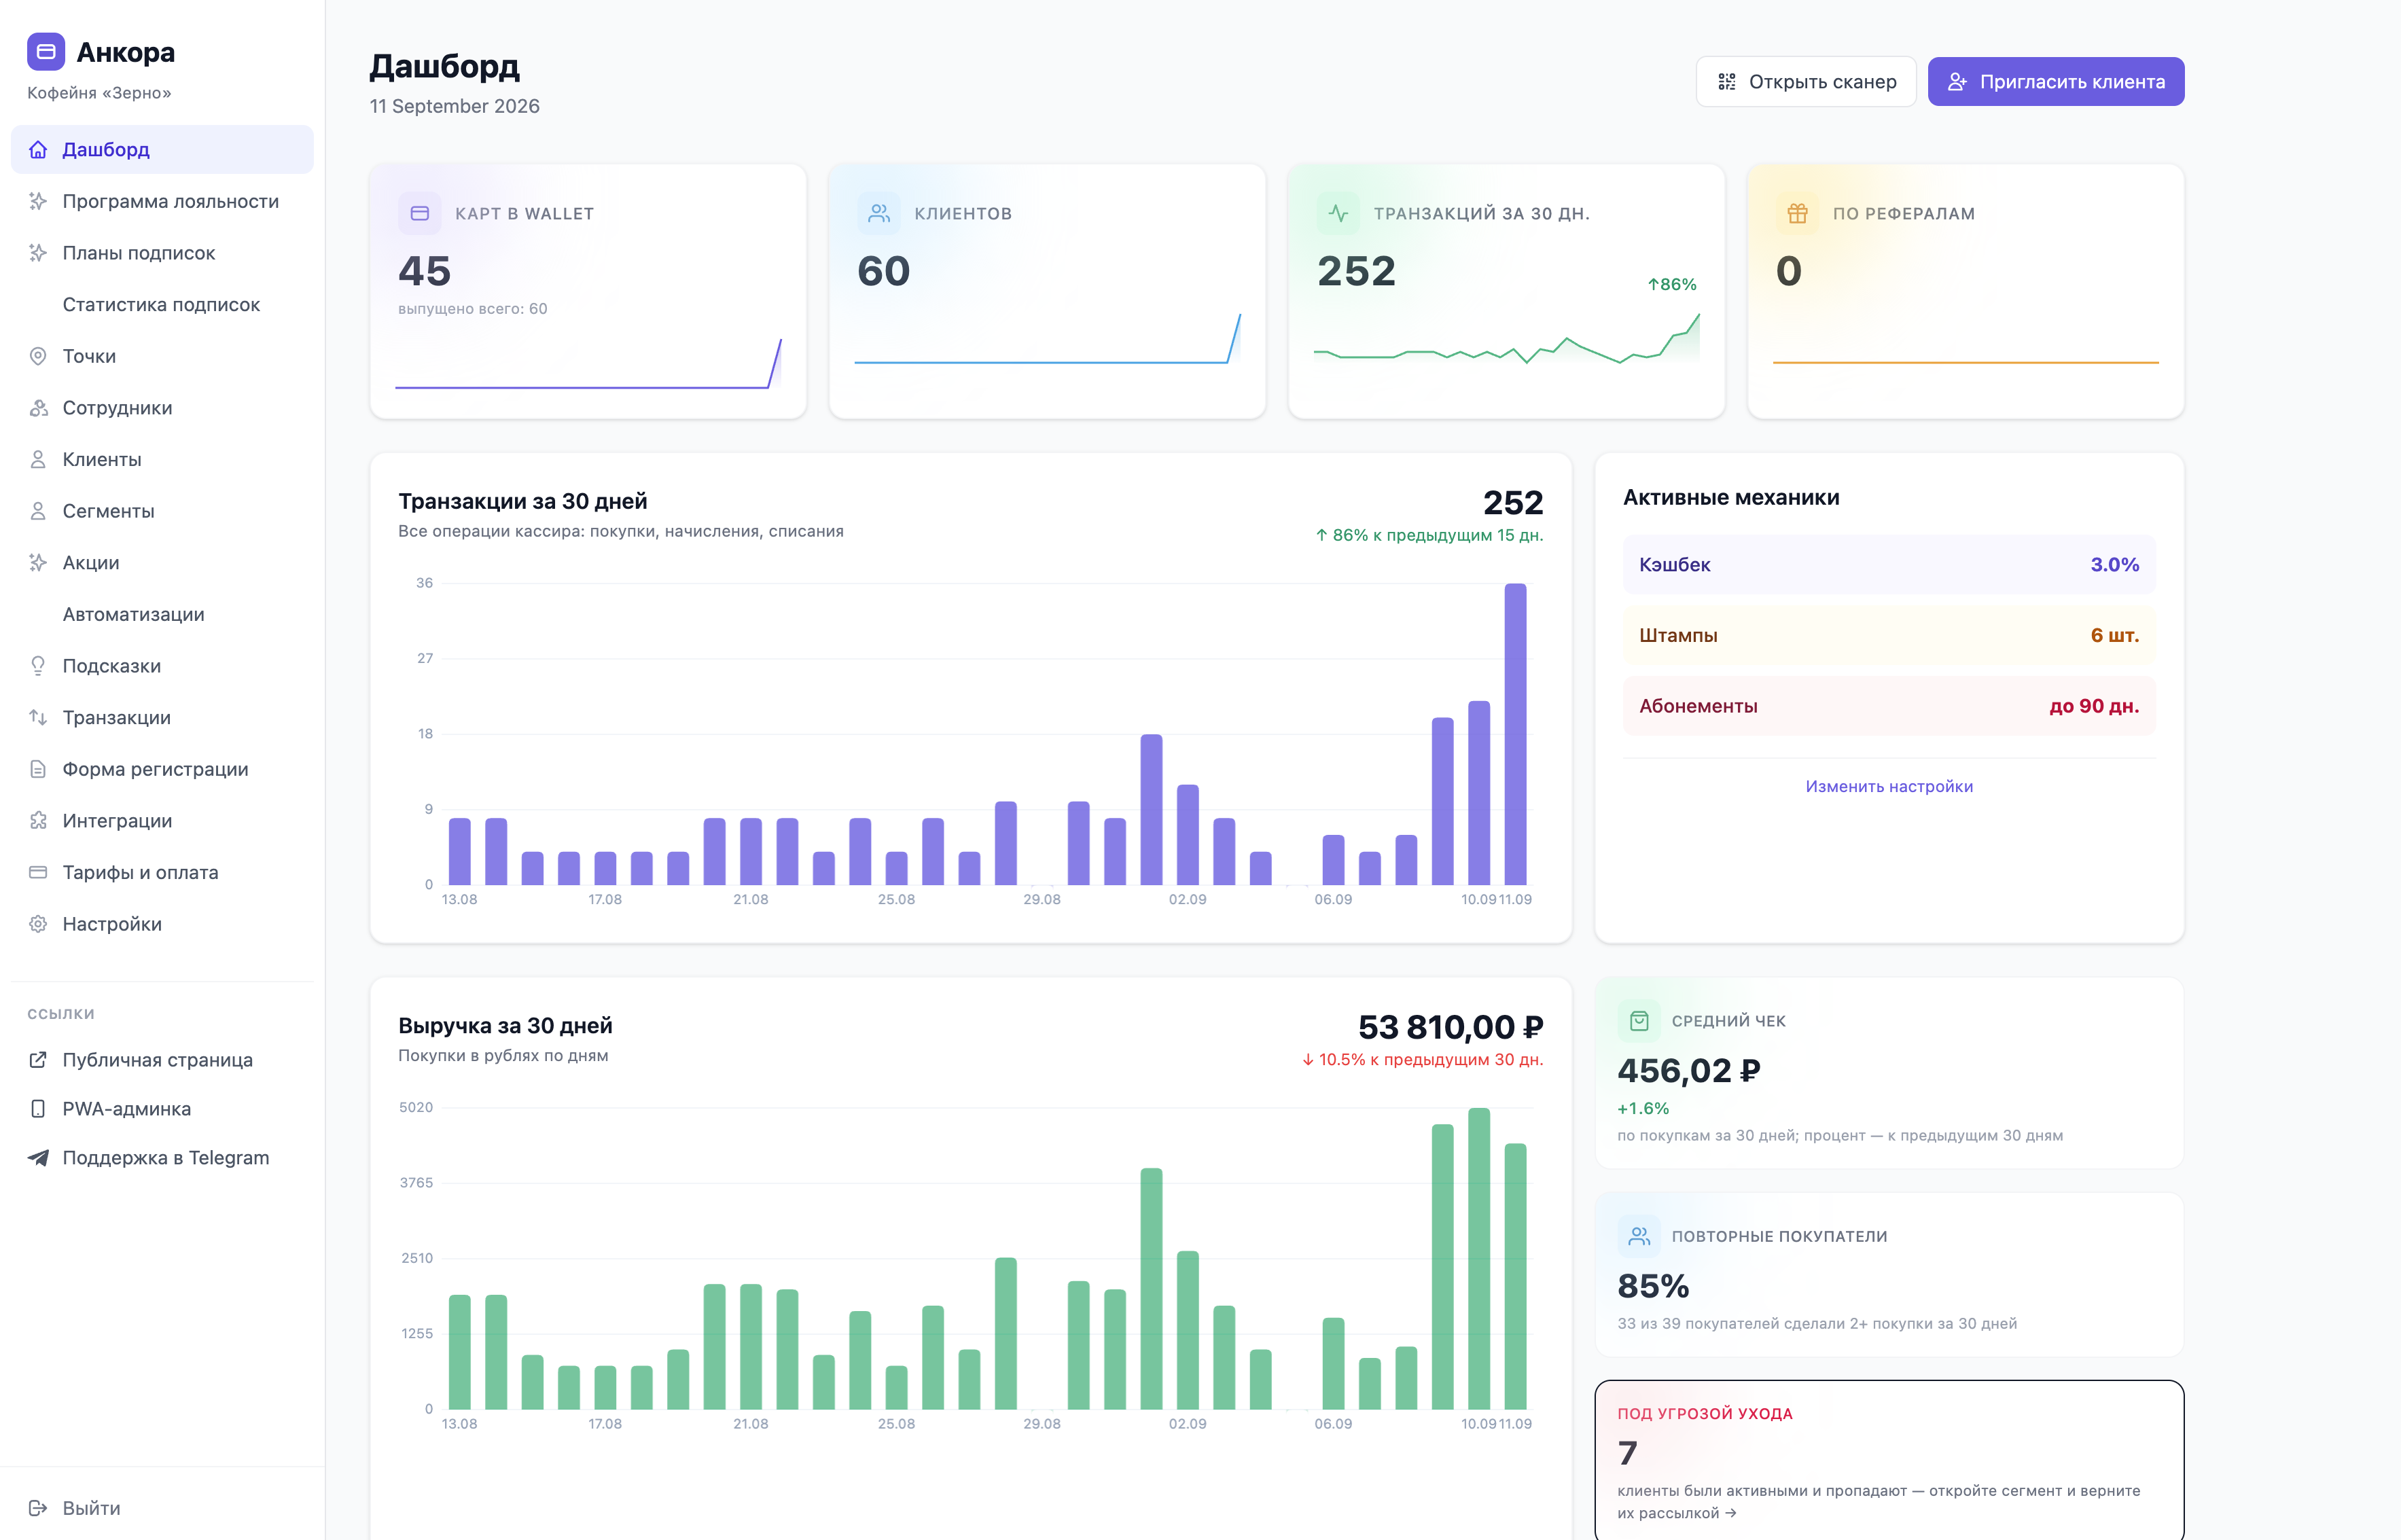Image resolution: width=2401 pixels, height=1540 pixels.
Task: Click the logout icon beside Выйти
Action: [x=38, y=1508]
